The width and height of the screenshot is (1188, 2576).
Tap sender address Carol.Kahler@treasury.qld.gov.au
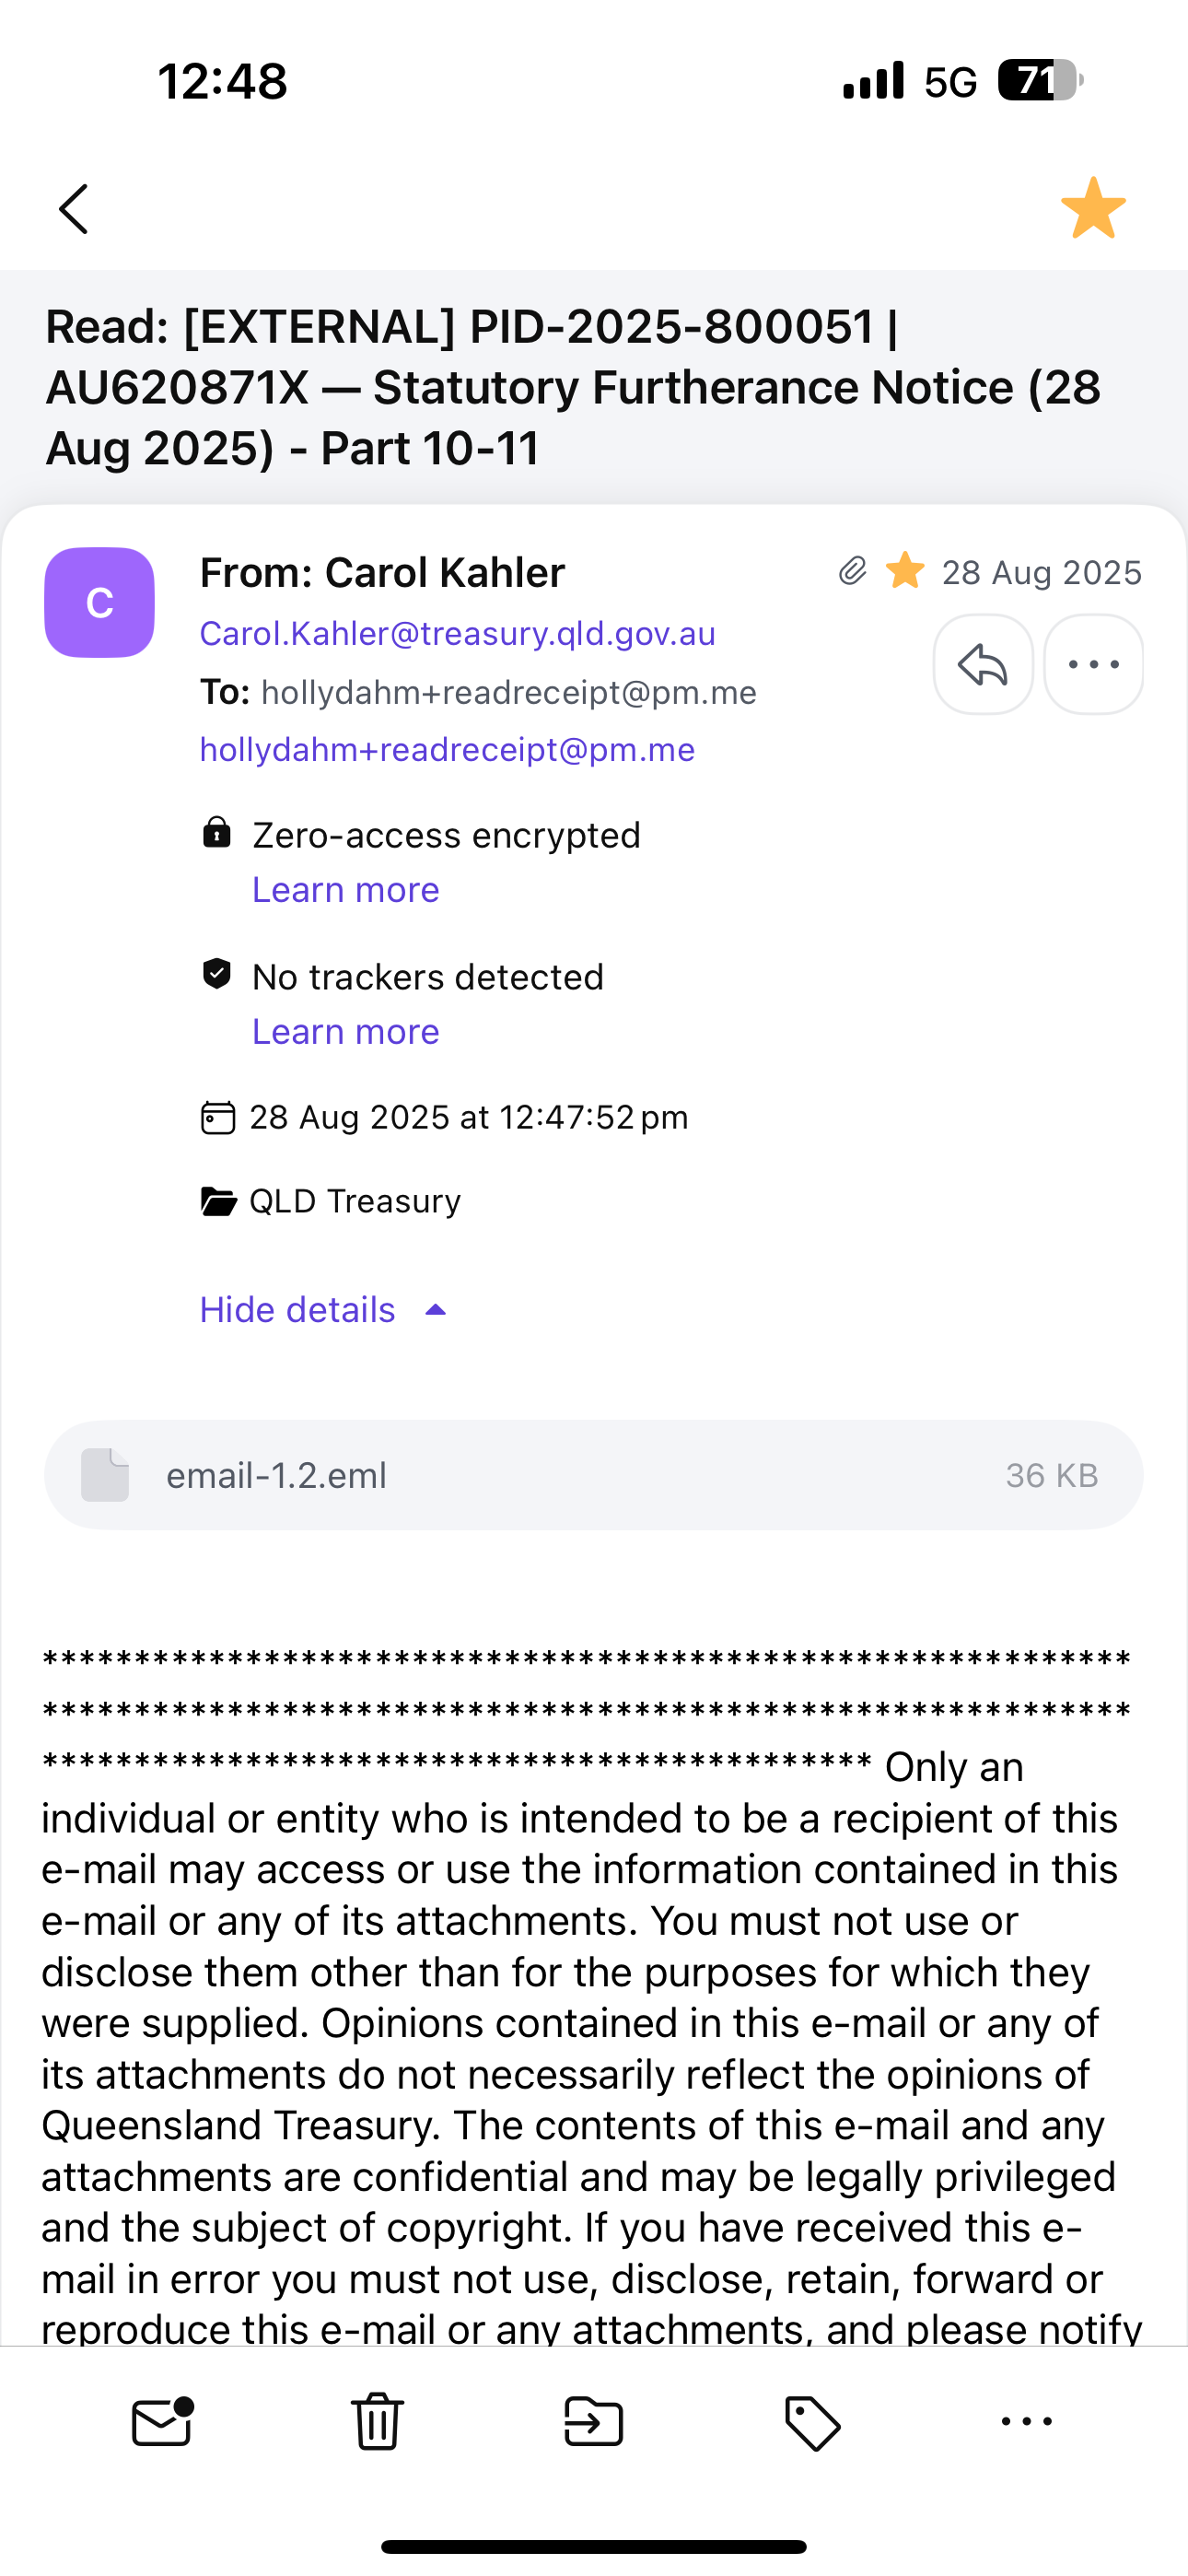pyautogui.click(x=457, y=633)
